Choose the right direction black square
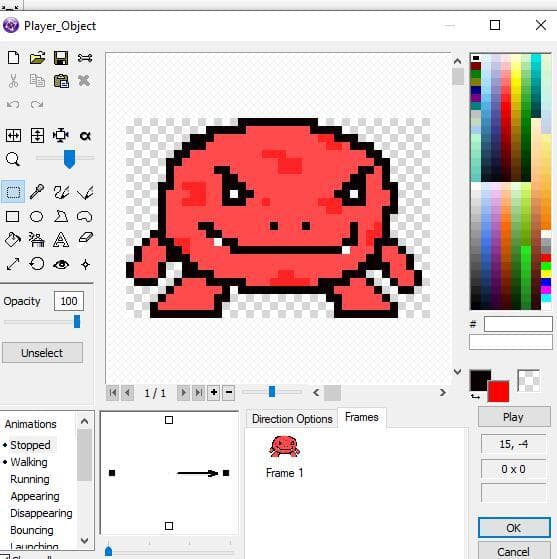The width and height of the screenshot is (557, 559). click(x=226, y=473)
